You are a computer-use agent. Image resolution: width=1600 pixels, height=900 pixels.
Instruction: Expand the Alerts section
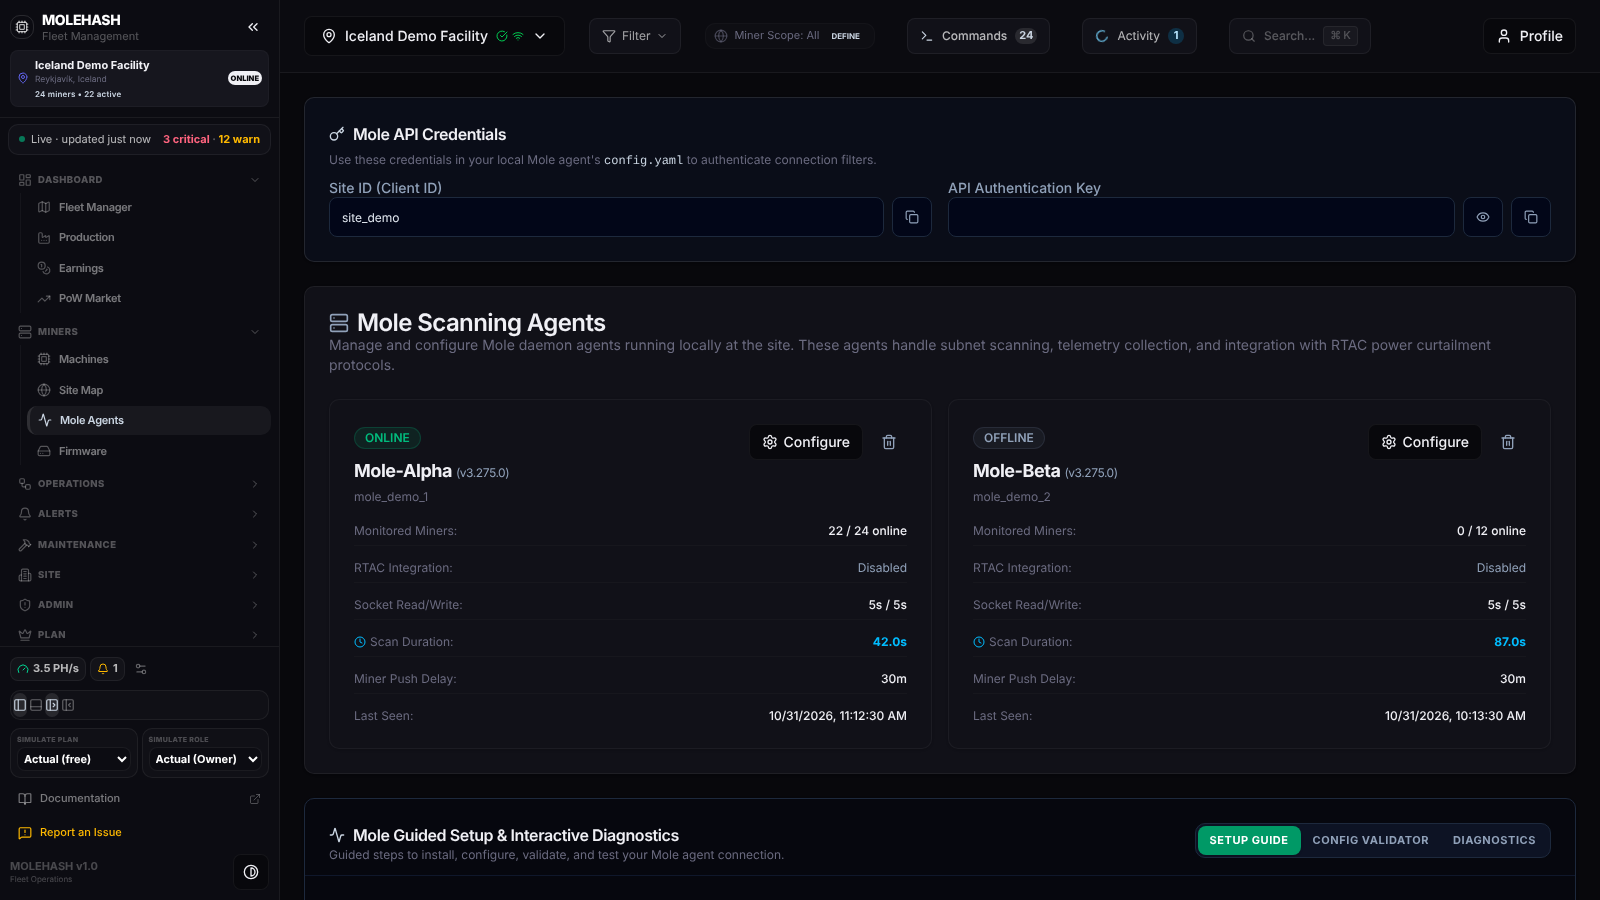tap(139, 514)
